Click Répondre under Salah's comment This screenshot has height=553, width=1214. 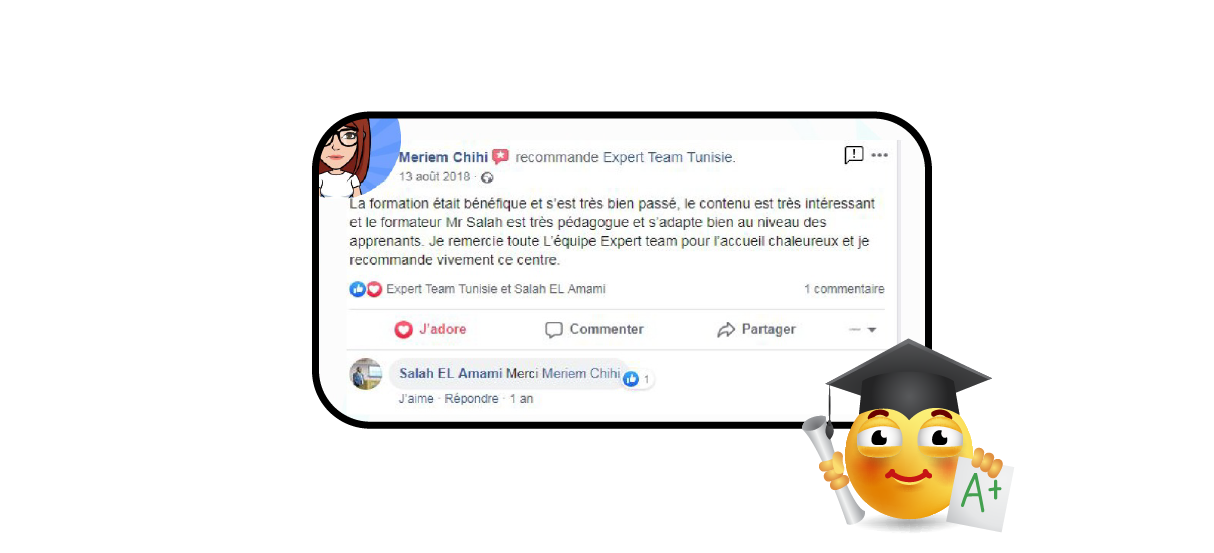coord(471,398)
